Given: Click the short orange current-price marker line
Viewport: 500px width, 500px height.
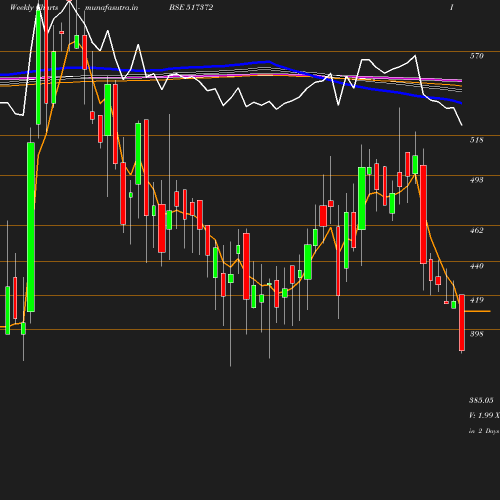Looking at the screenshot, I should tap(477, 311).
